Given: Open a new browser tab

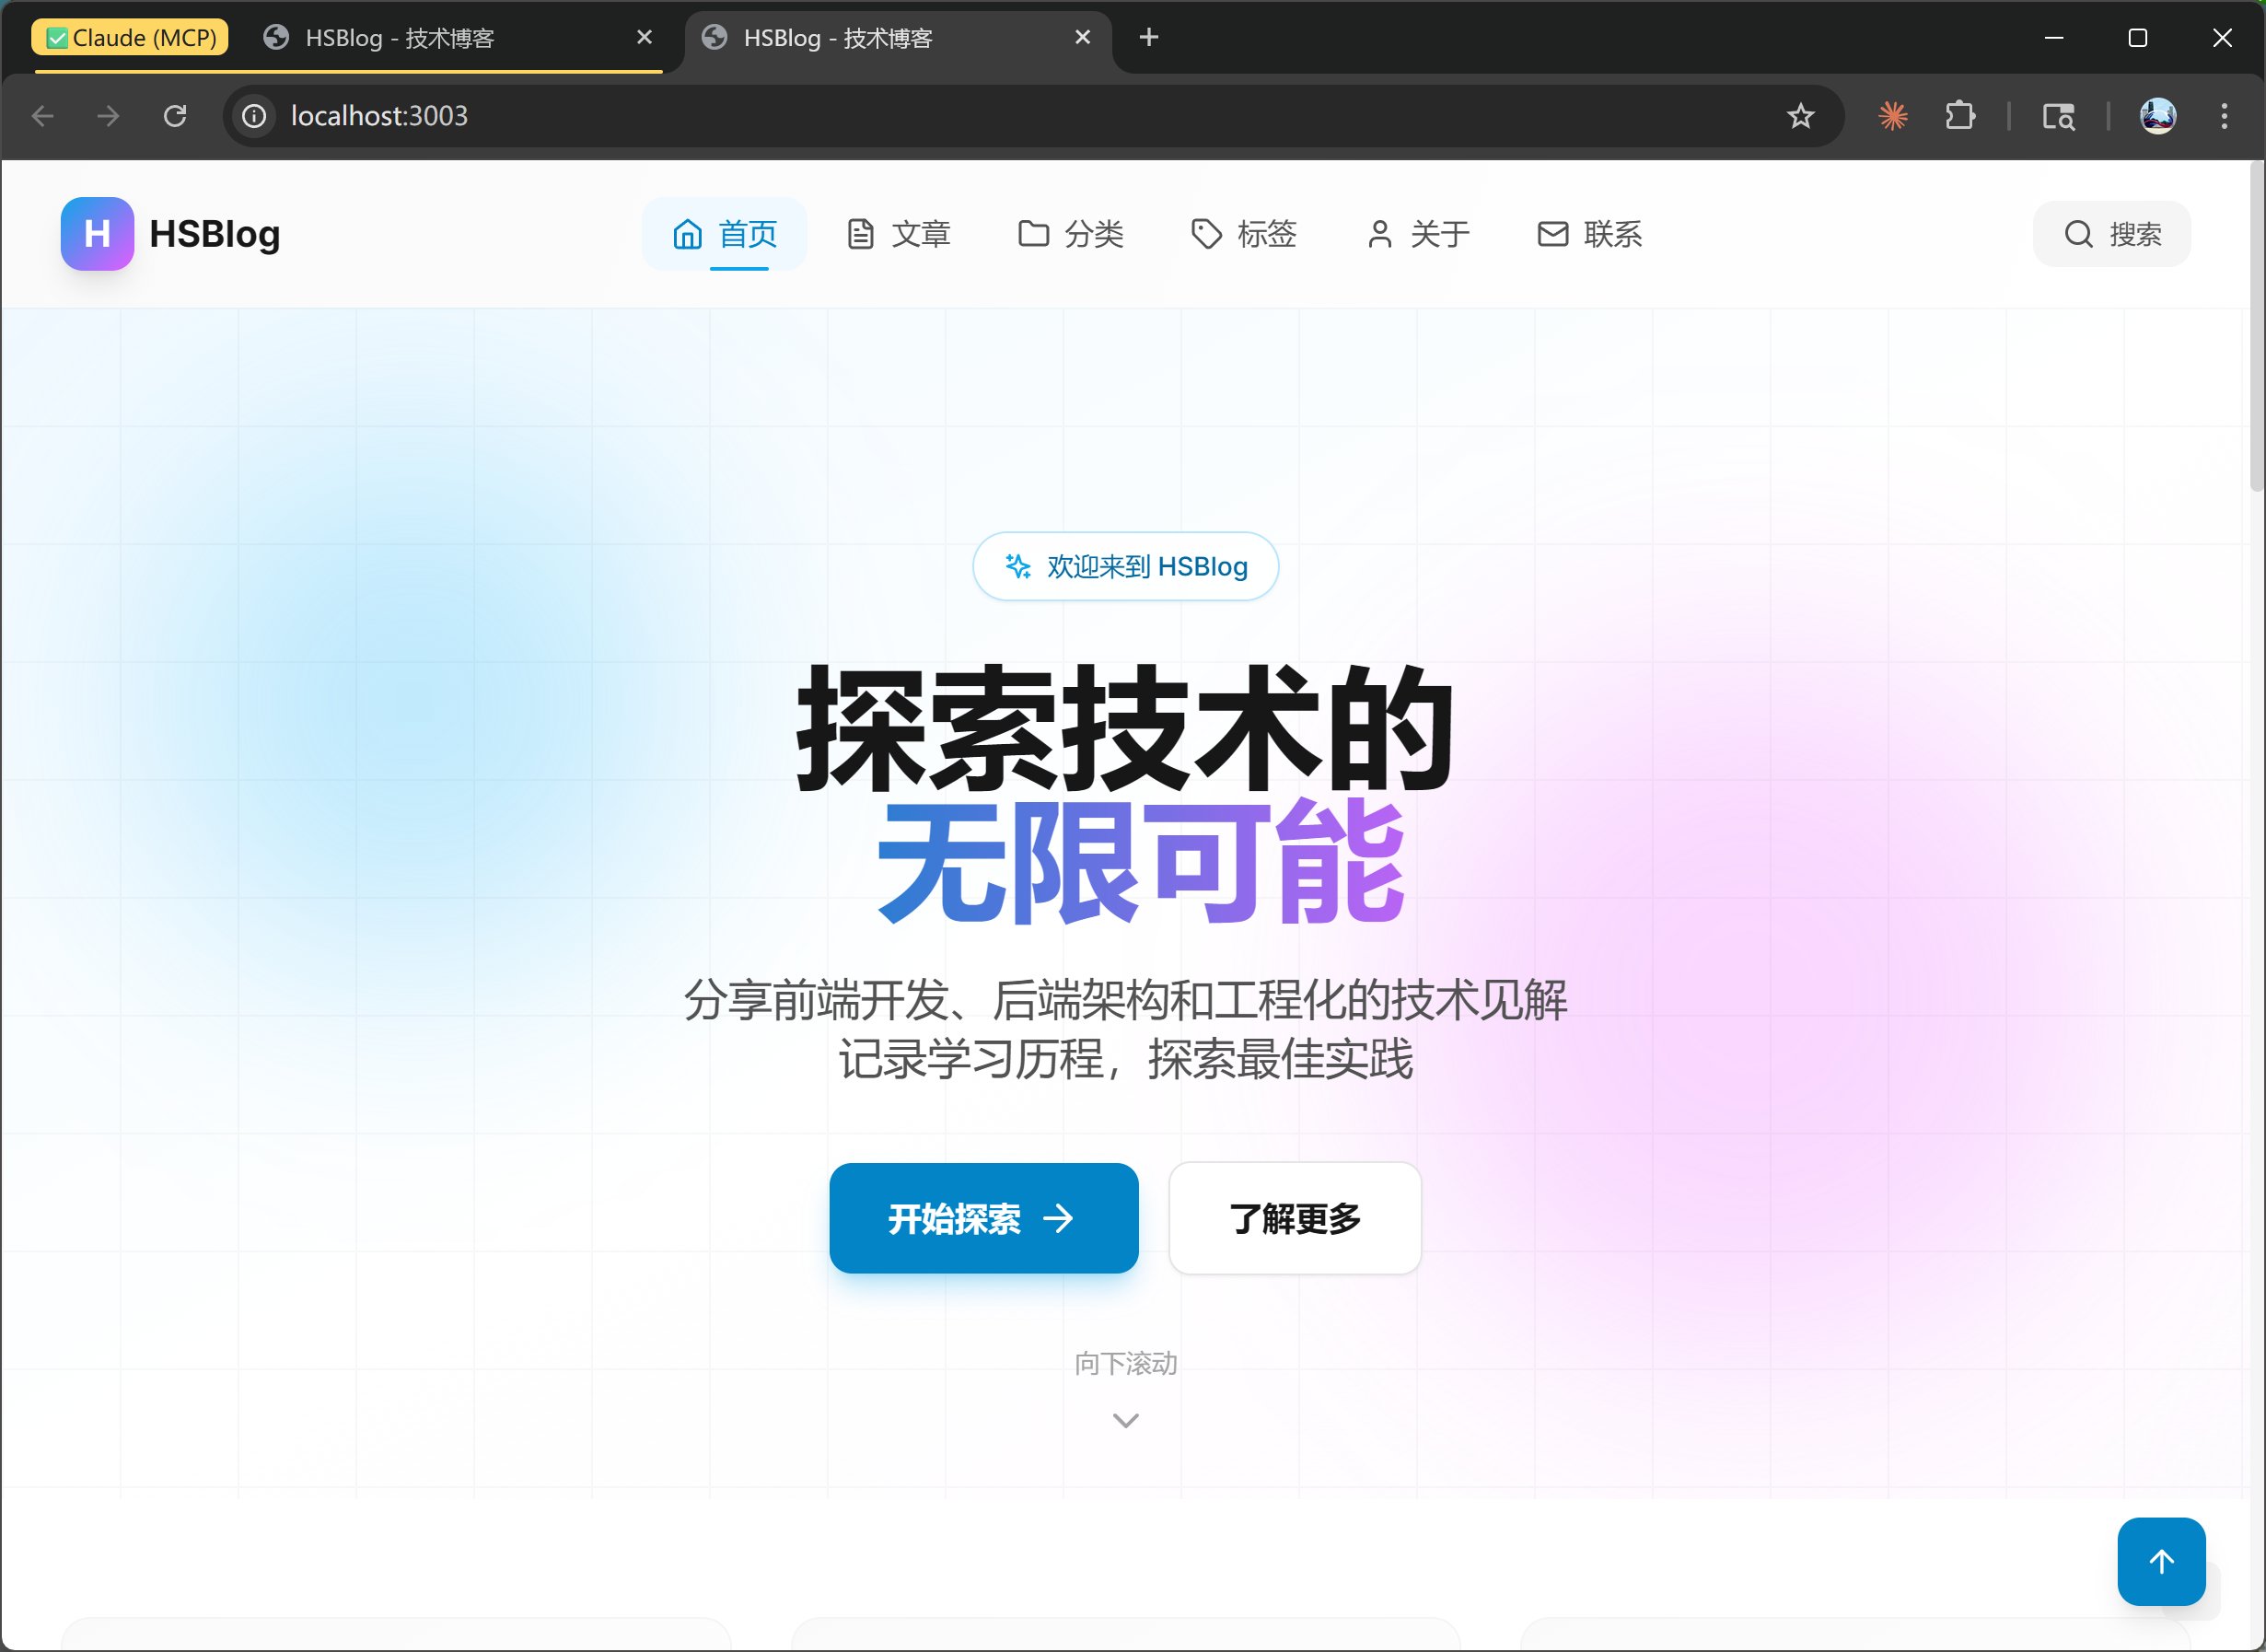Looking at the screenshot, I should [x=1149, y=38].
